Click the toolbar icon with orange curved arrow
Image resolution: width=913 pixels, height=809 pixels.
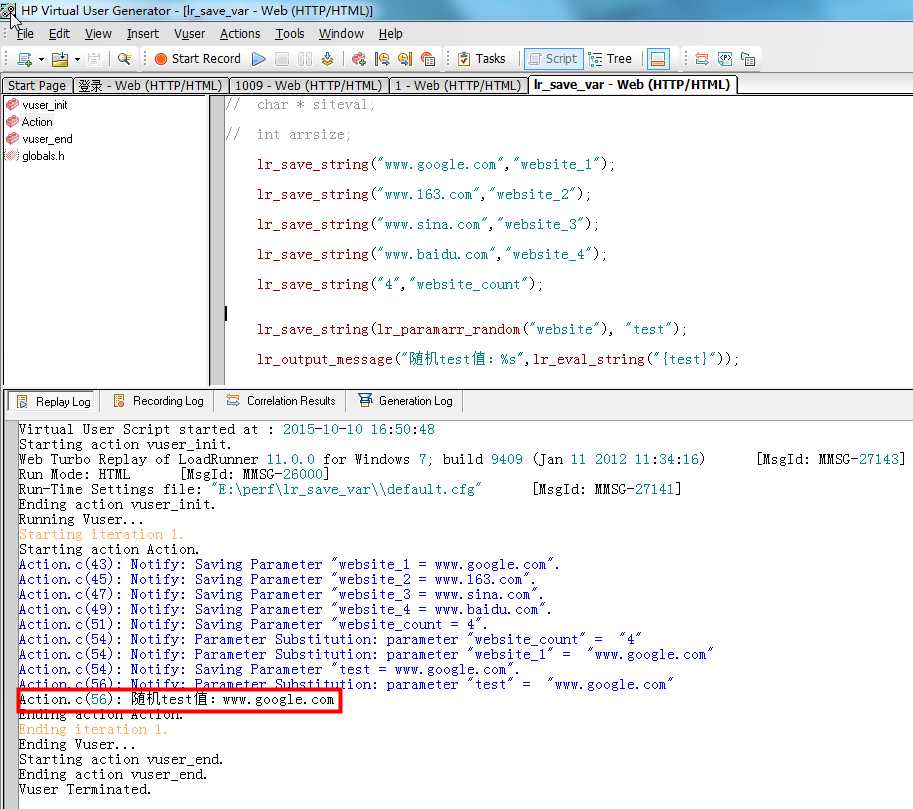405,59
